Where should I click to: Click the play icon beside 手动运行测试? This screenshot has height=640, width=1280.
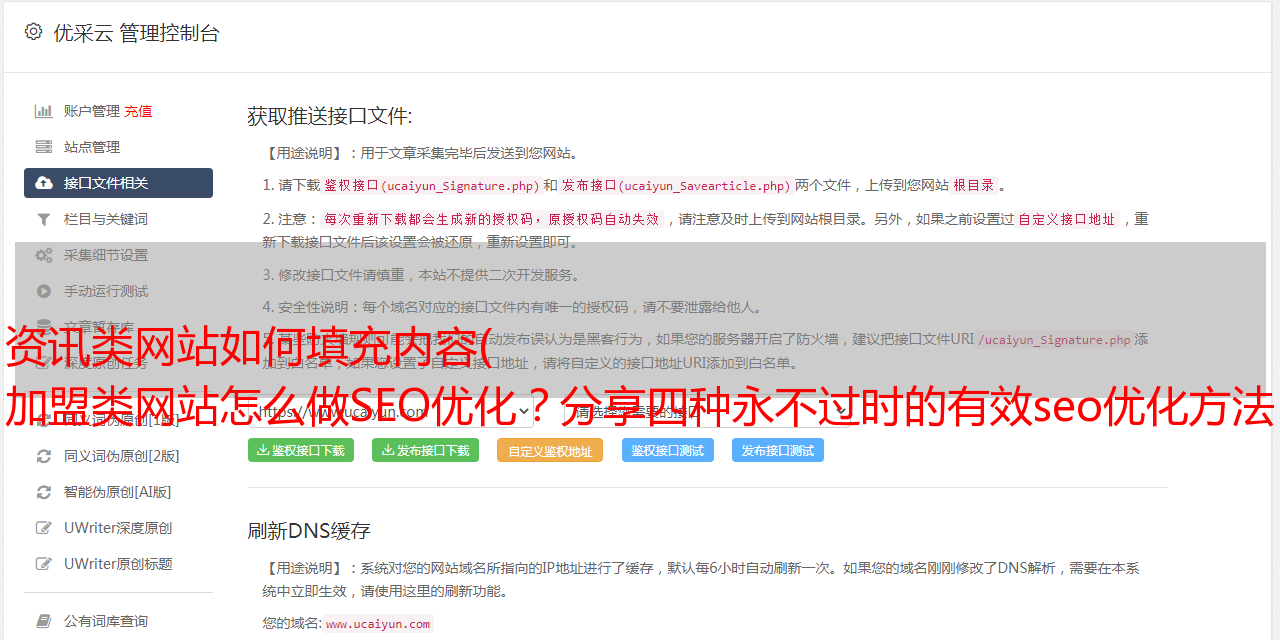[44, 291]
